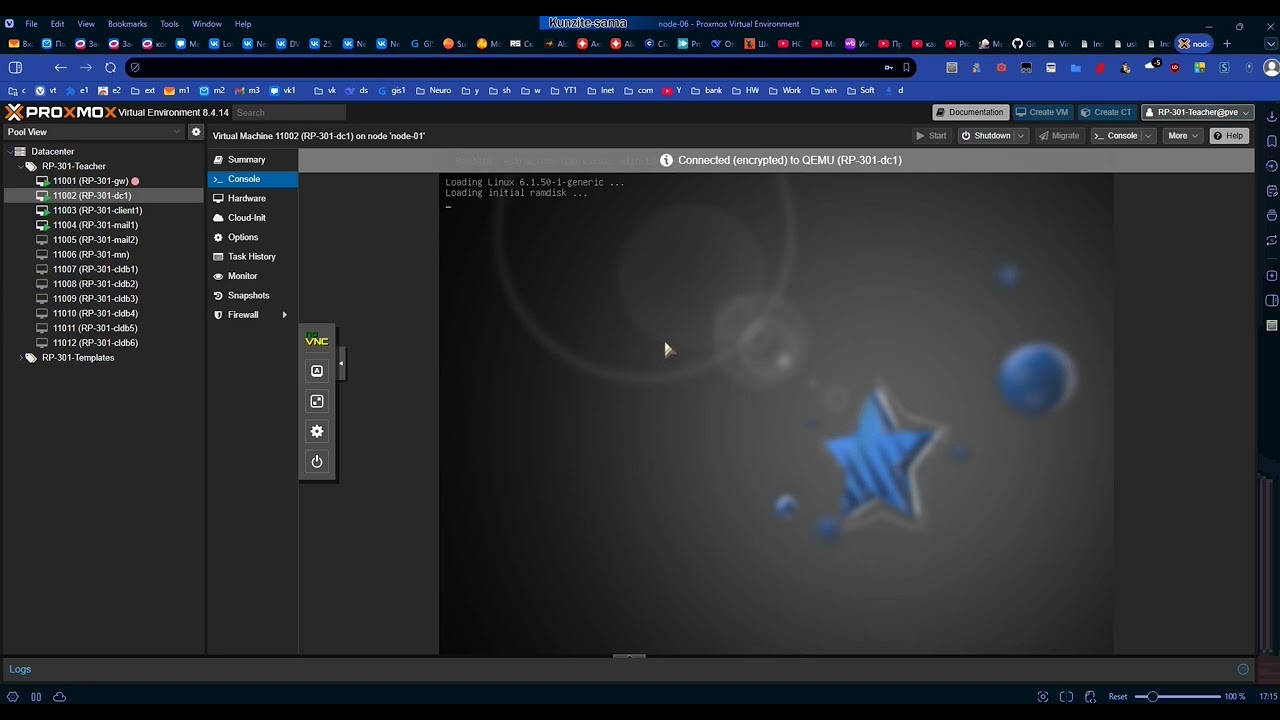Open the Pool View dropdown
This screenshot has width=1280, height=720.
95,132
